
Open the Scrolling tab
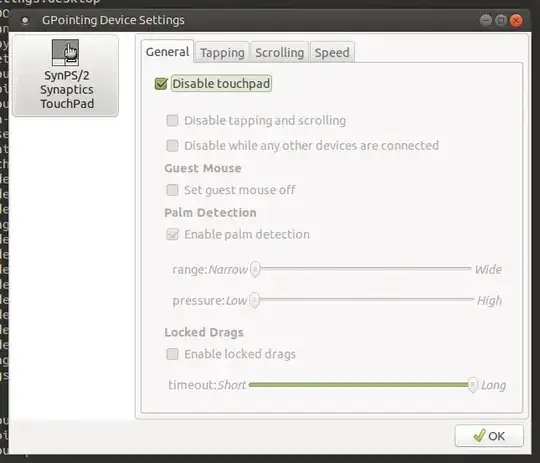(280, 53)
